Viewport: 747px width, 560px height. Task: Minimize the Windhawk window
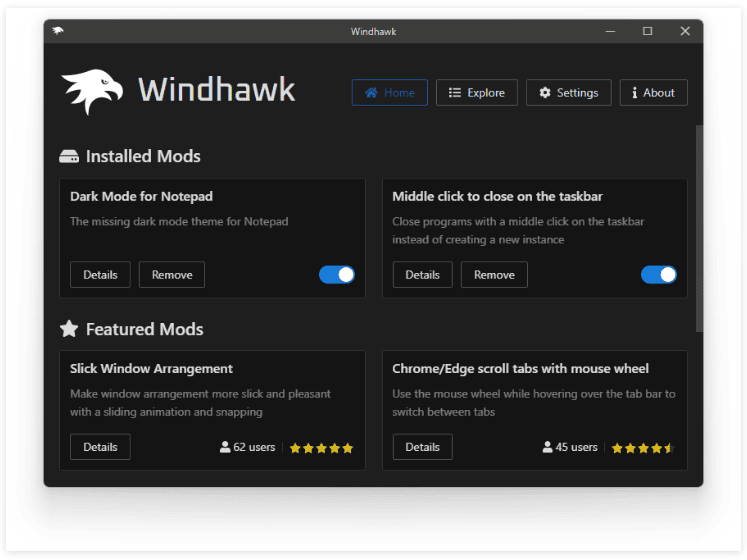click(x=610, y=31)
